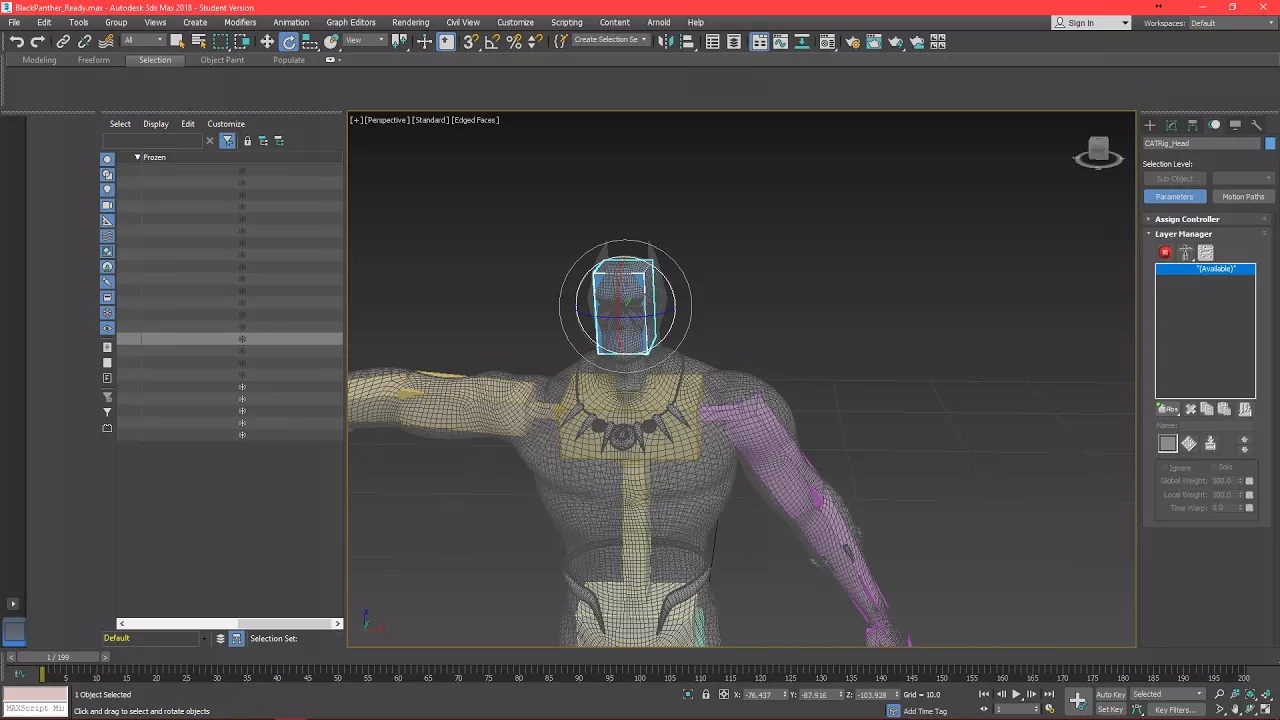Open the Graph Editors menu
The width and height of the screenshot is (1280, 720).
351,22
